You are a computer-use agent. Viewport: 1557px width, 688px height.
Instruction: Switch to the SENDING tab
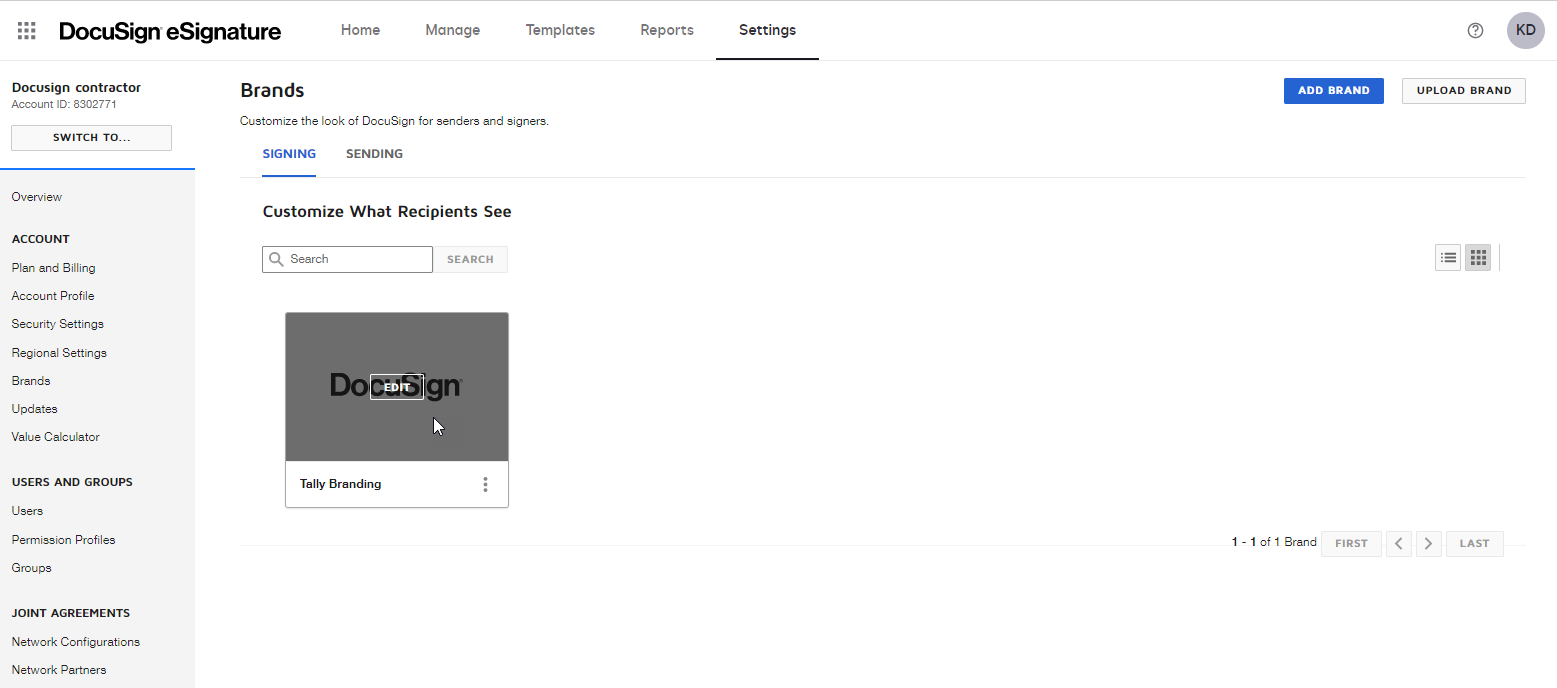(374, 153)
